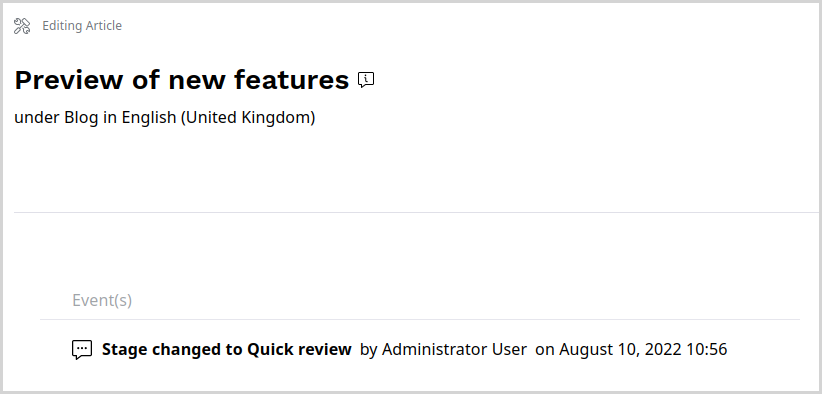Screen dimensions: 822x394
Task: Click the 'Administrator User' name
Action: coord(454,349)
